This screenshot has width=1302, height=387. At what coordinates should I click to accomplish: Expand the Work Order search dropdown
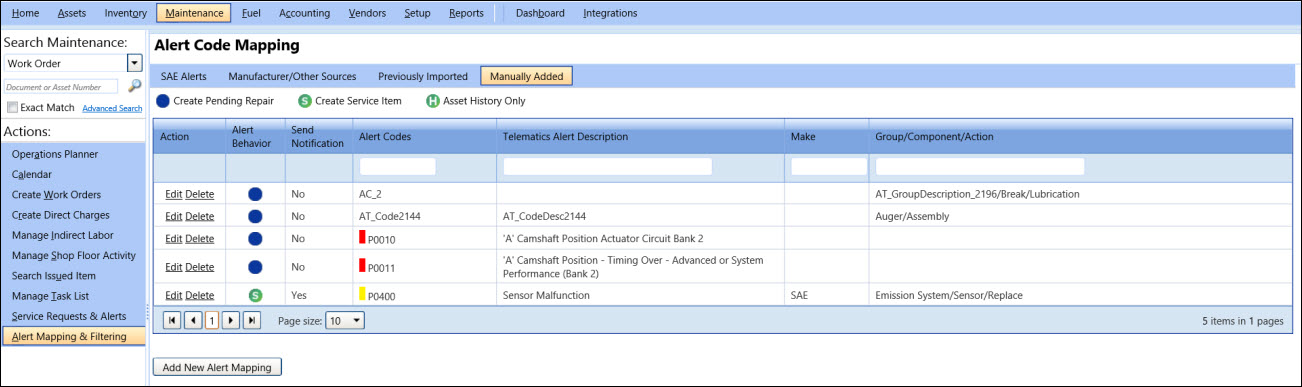[134, 63]
